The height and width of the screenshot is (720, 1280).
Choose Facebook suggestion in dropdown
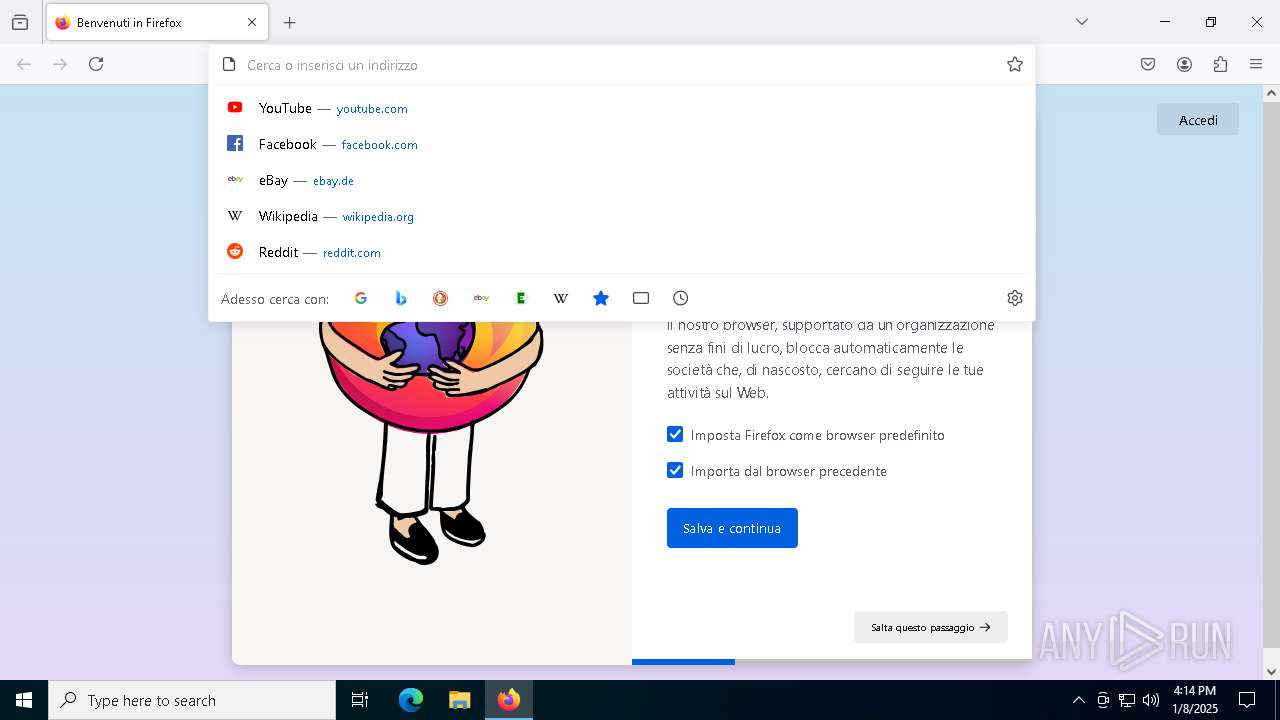[622, 144]
